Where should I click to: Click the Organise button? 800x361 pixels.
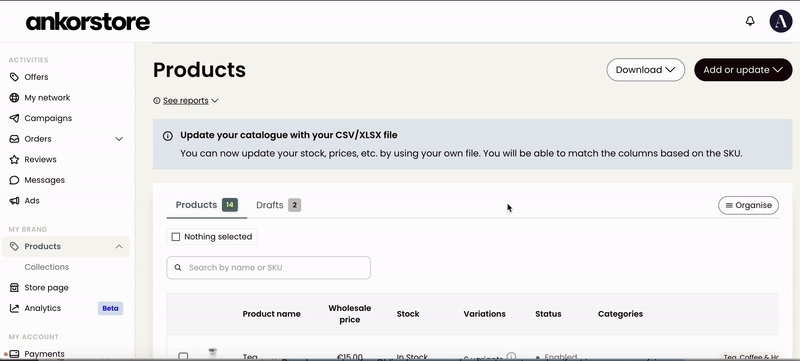[x=748, y=205]
